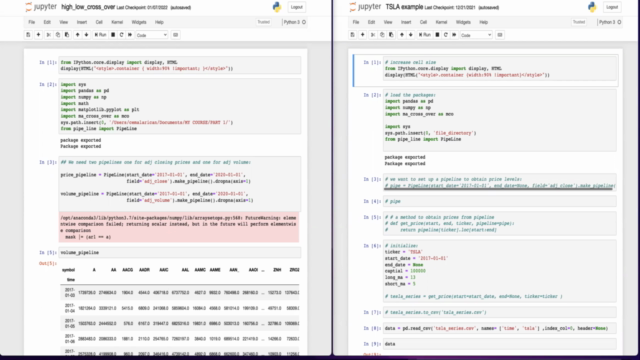Open View menu in high_low_cross_over notebook
Viewport: 640px width, 360px height.
(x=64, y=22)
